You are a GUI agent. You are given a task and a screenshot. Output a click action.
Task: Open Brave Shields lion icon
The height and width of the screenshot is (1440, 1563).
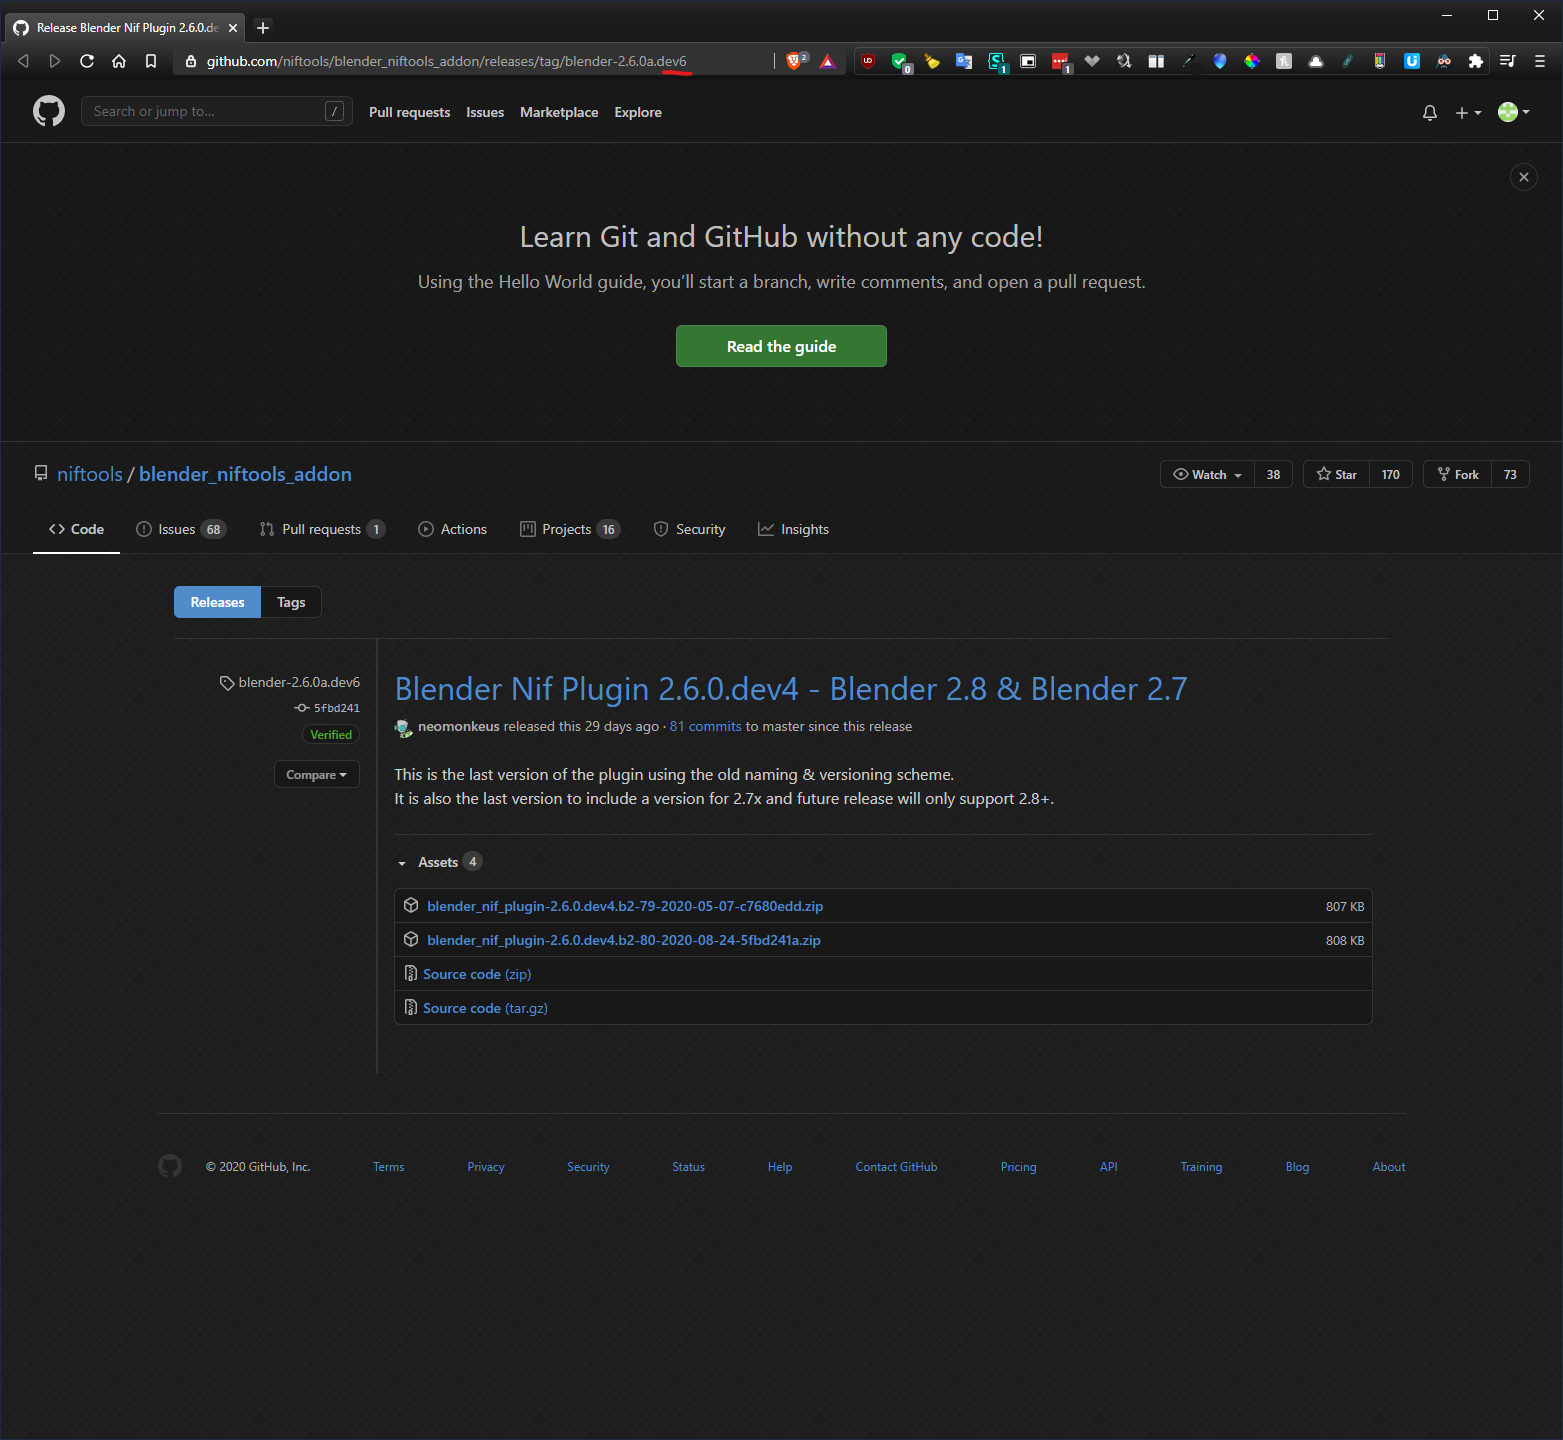click(x=795, y=61)
